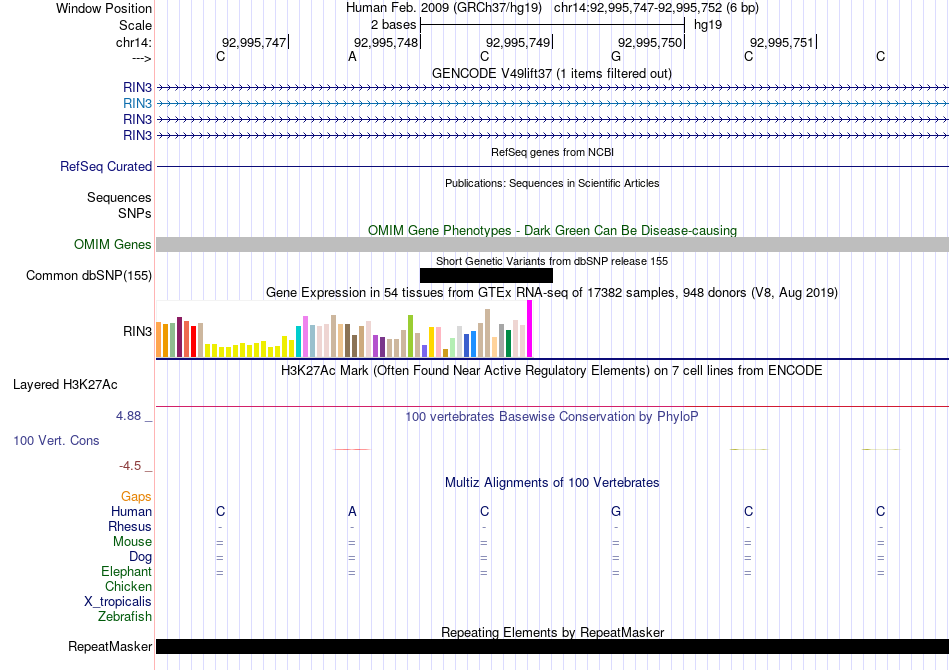Click the Rhesus species label
The height and width of the screenshot is (670, 950).
point(130,527)
